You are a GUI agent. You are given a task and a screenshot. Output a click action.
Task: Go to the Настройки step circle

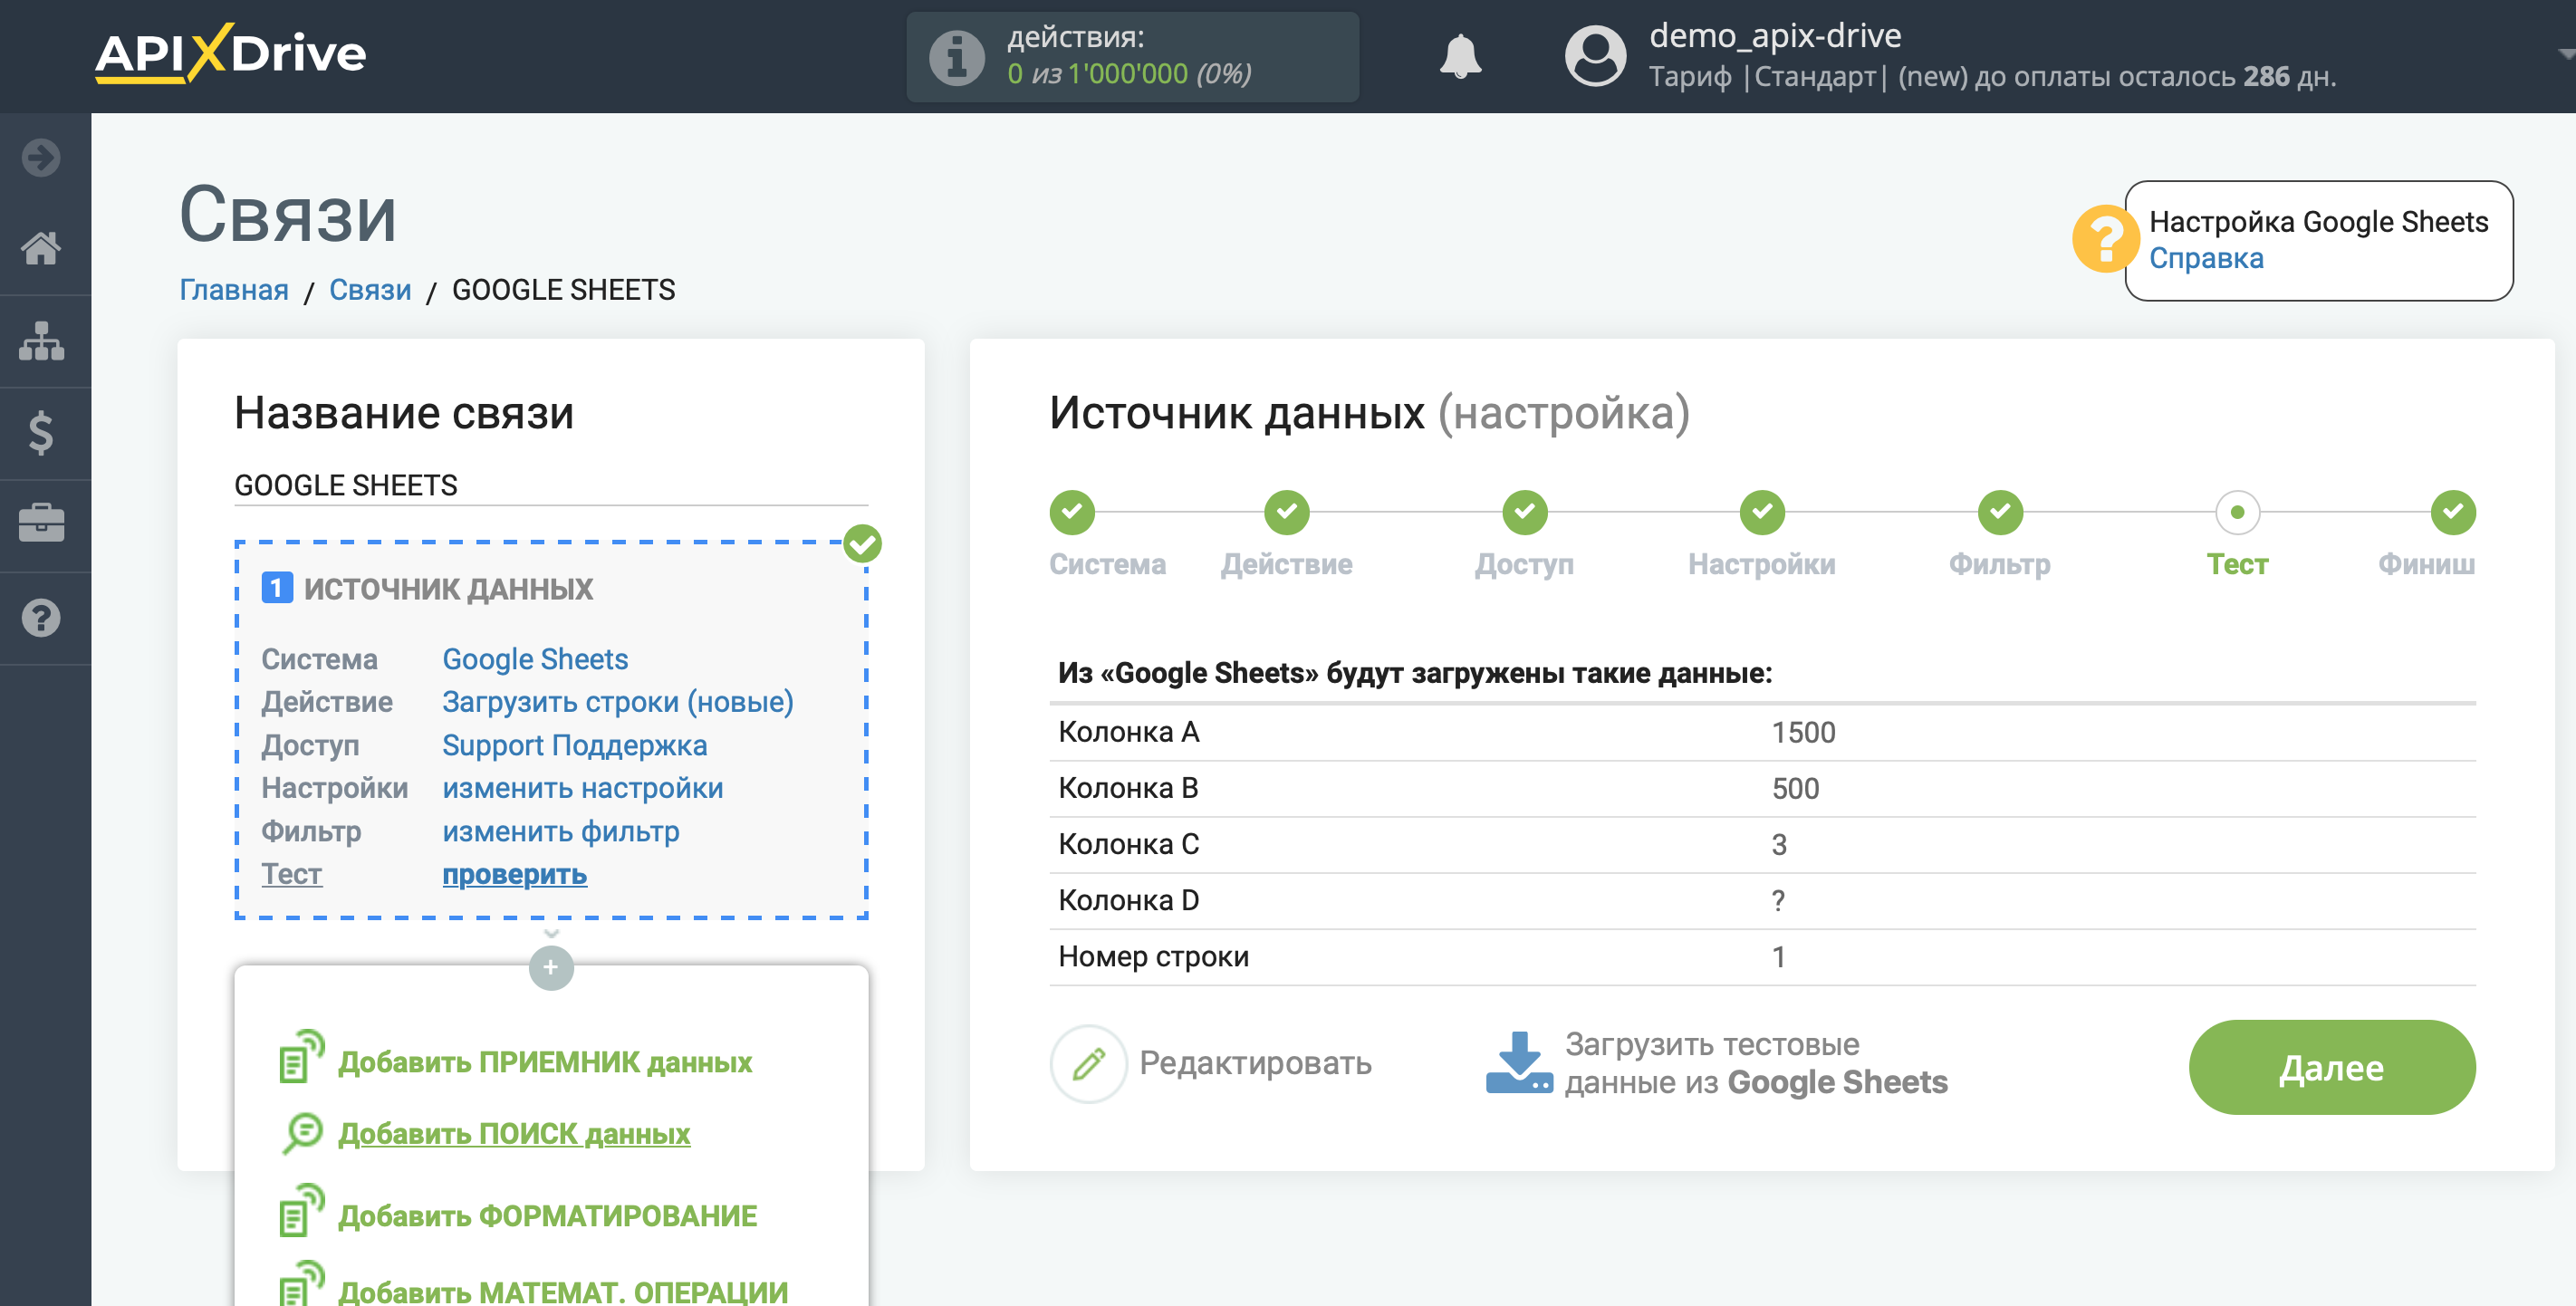point(1762,512)
